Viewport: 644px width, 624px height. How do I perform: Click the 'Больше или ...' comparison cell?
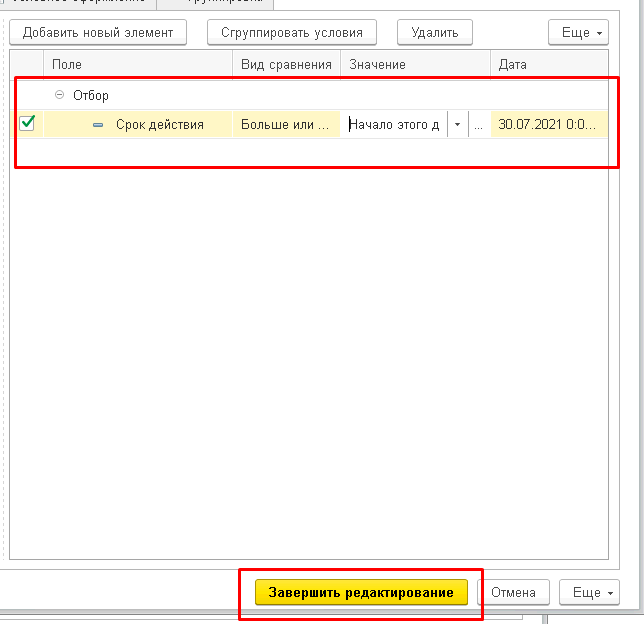[286, 124]
